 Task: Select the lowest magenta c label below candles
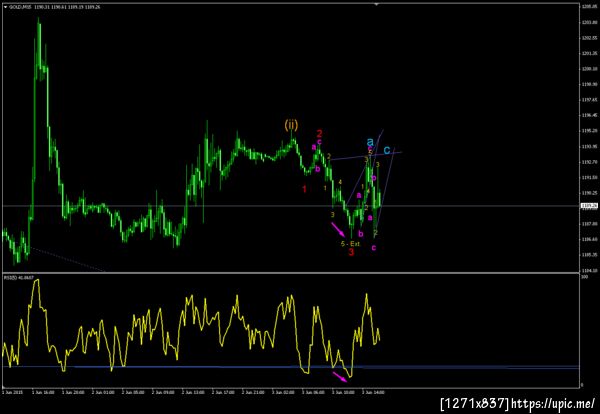(x=374, y=248)
